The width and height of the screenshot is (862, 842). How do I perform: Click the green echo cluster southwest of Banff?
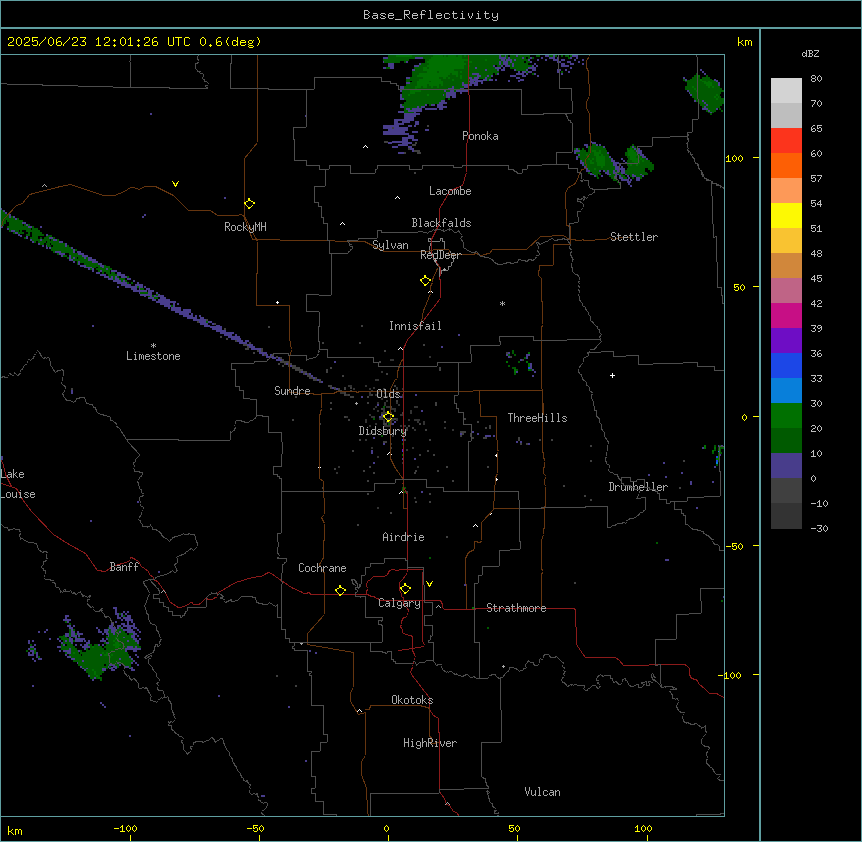(102, 651)
